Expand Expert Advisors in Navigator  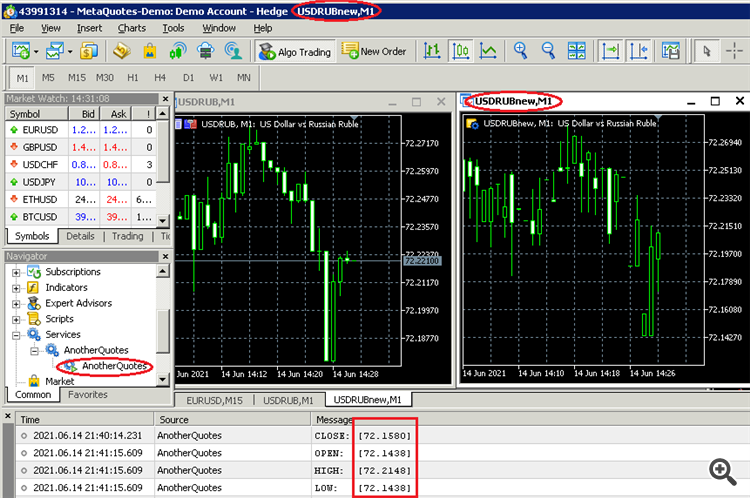point(16,304)
